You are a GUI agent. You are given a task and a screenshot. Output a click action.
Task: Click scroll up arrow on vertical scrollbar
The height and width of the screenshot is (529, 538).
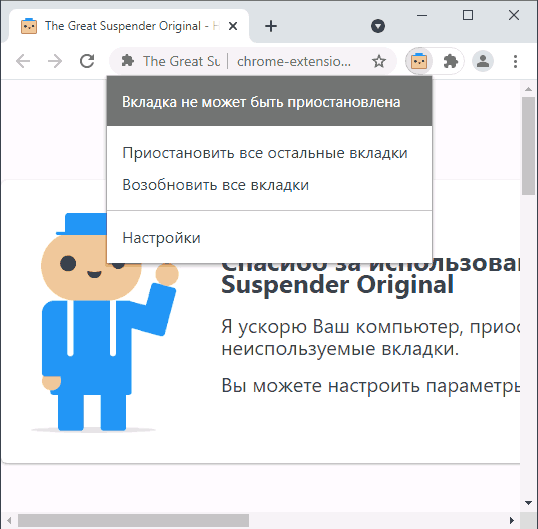[x=528, y=89]
